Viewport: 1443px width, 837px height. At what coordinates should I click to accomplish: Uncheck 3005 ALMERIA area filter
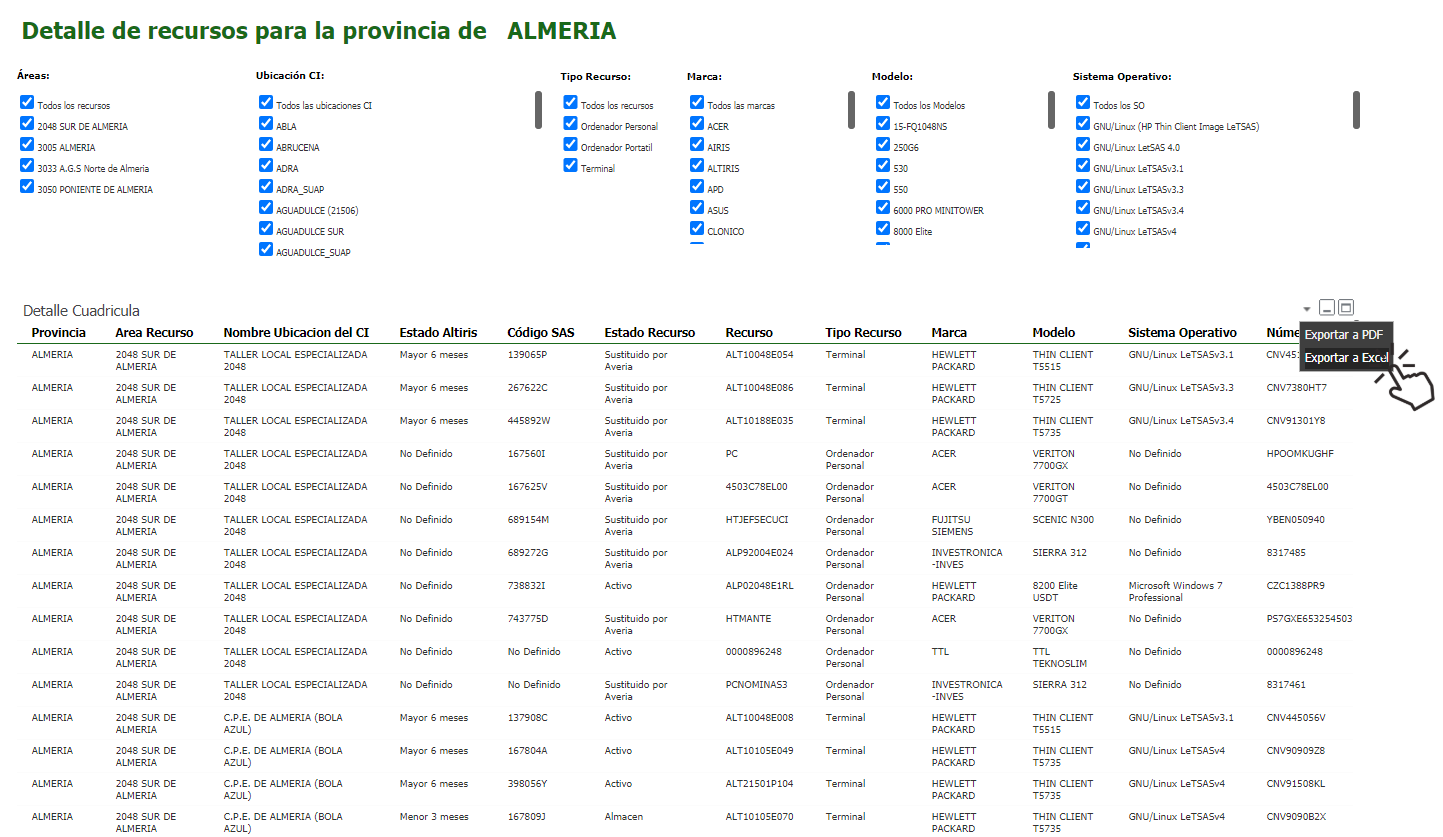pyautogui.click(x=27, y=144)
